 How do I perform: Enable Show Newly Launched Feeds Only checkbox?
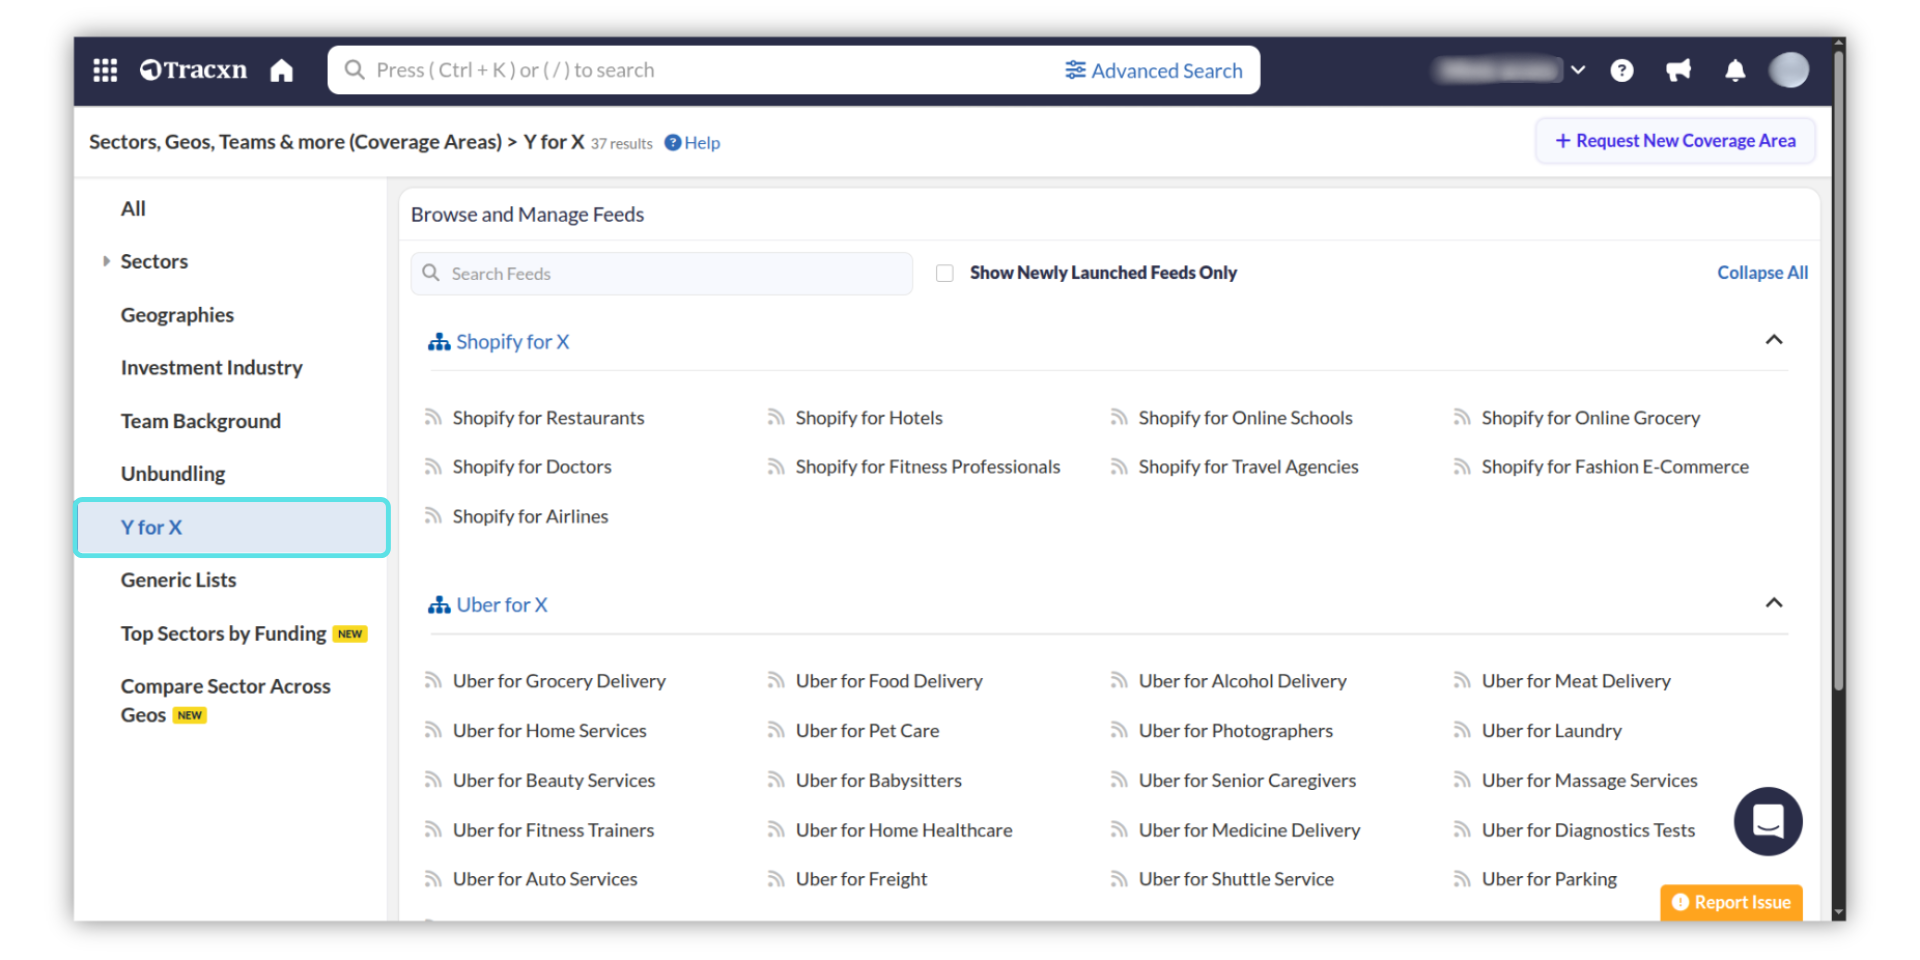pyautogui.click(x=945, y=273)
